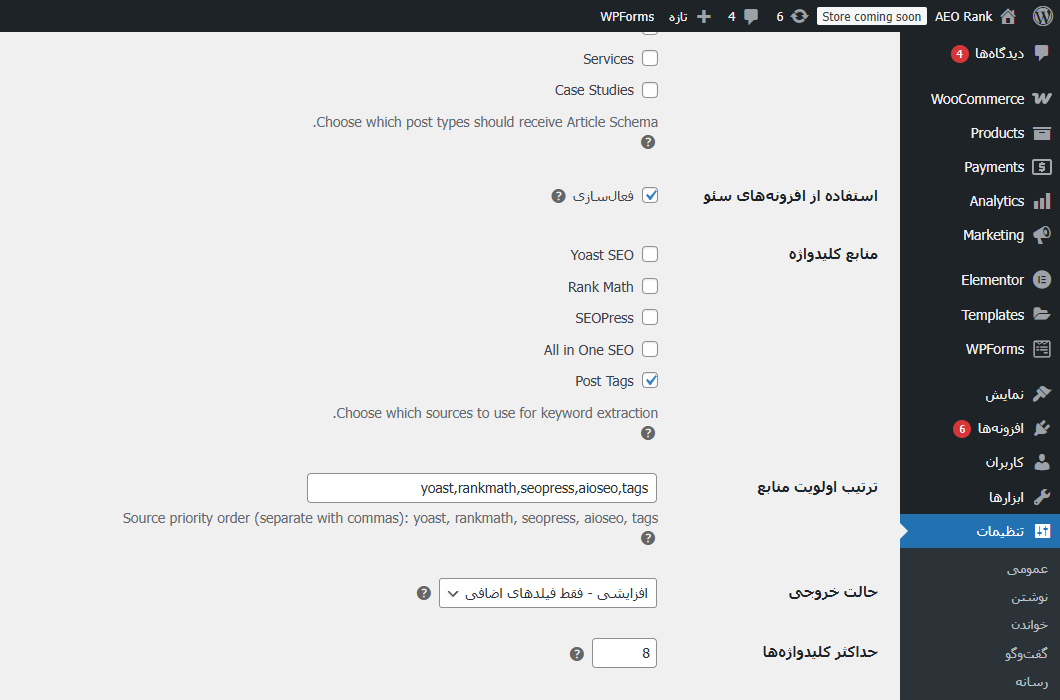Open the updates icon showing 6
The width and height of the screenshot is (1060, 700).
click(799, 16)
